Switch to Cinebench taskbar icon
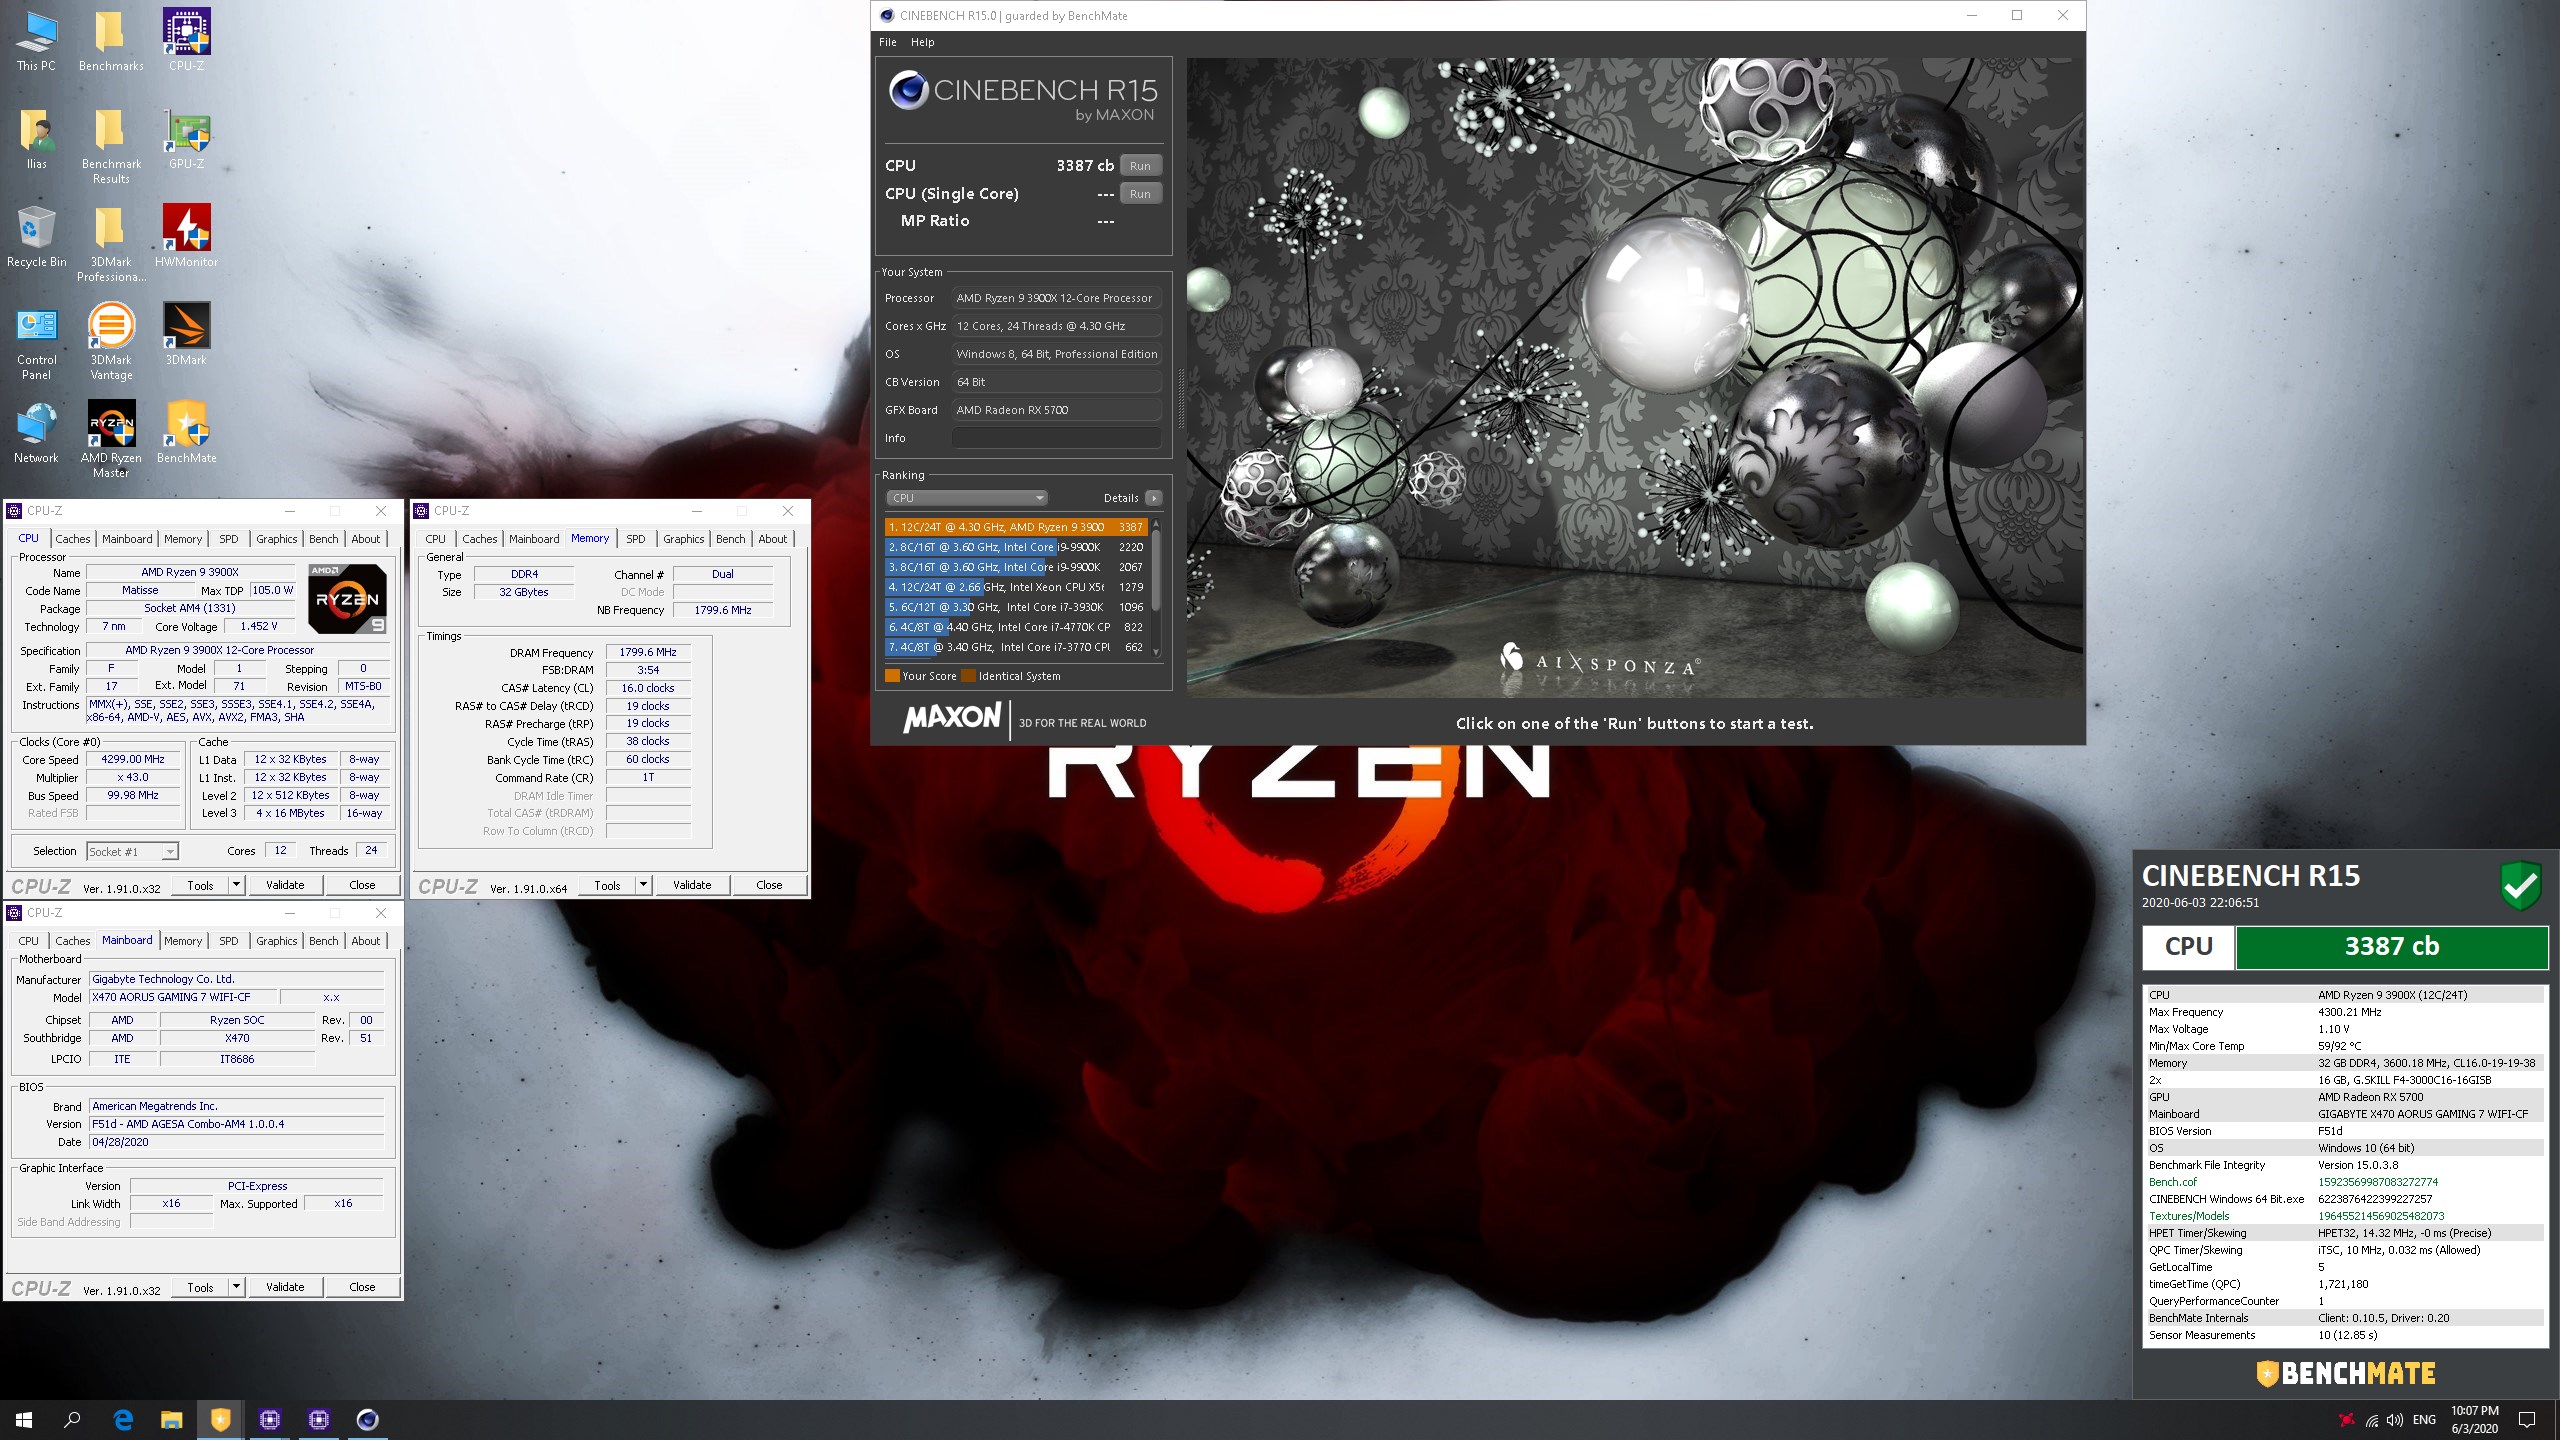Viewport: 2560px width, 1440px height. point(367,1419)
